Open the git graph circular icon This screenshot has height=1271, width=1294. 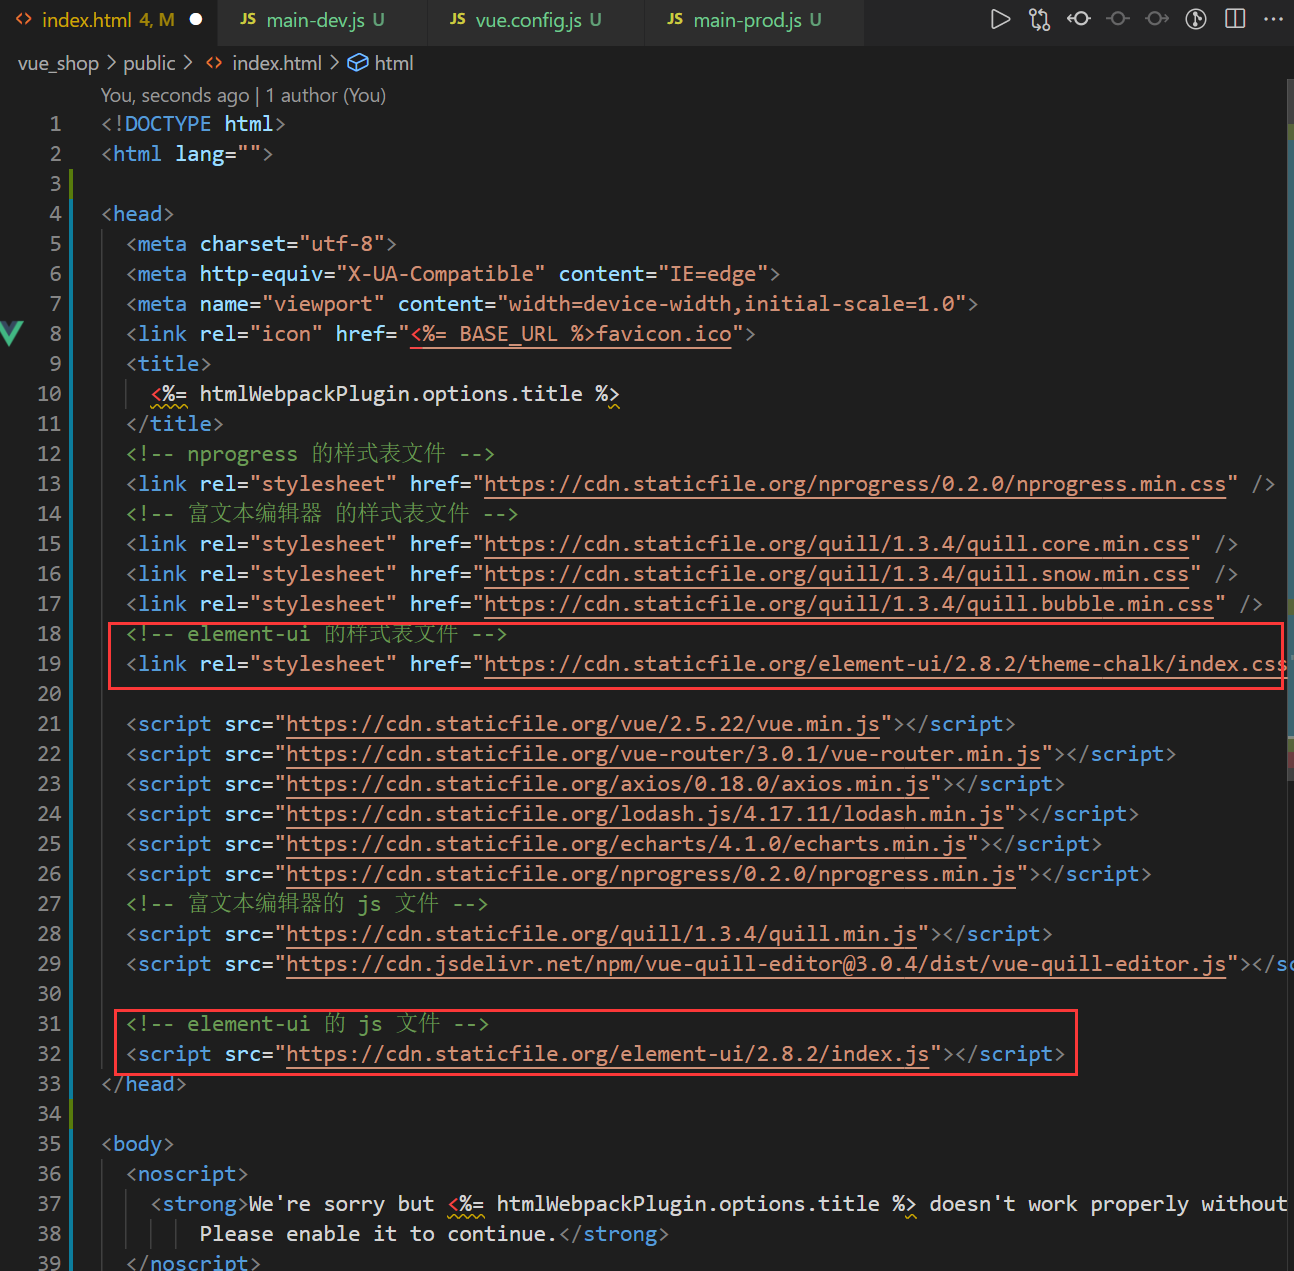[x=1196, y=19]
